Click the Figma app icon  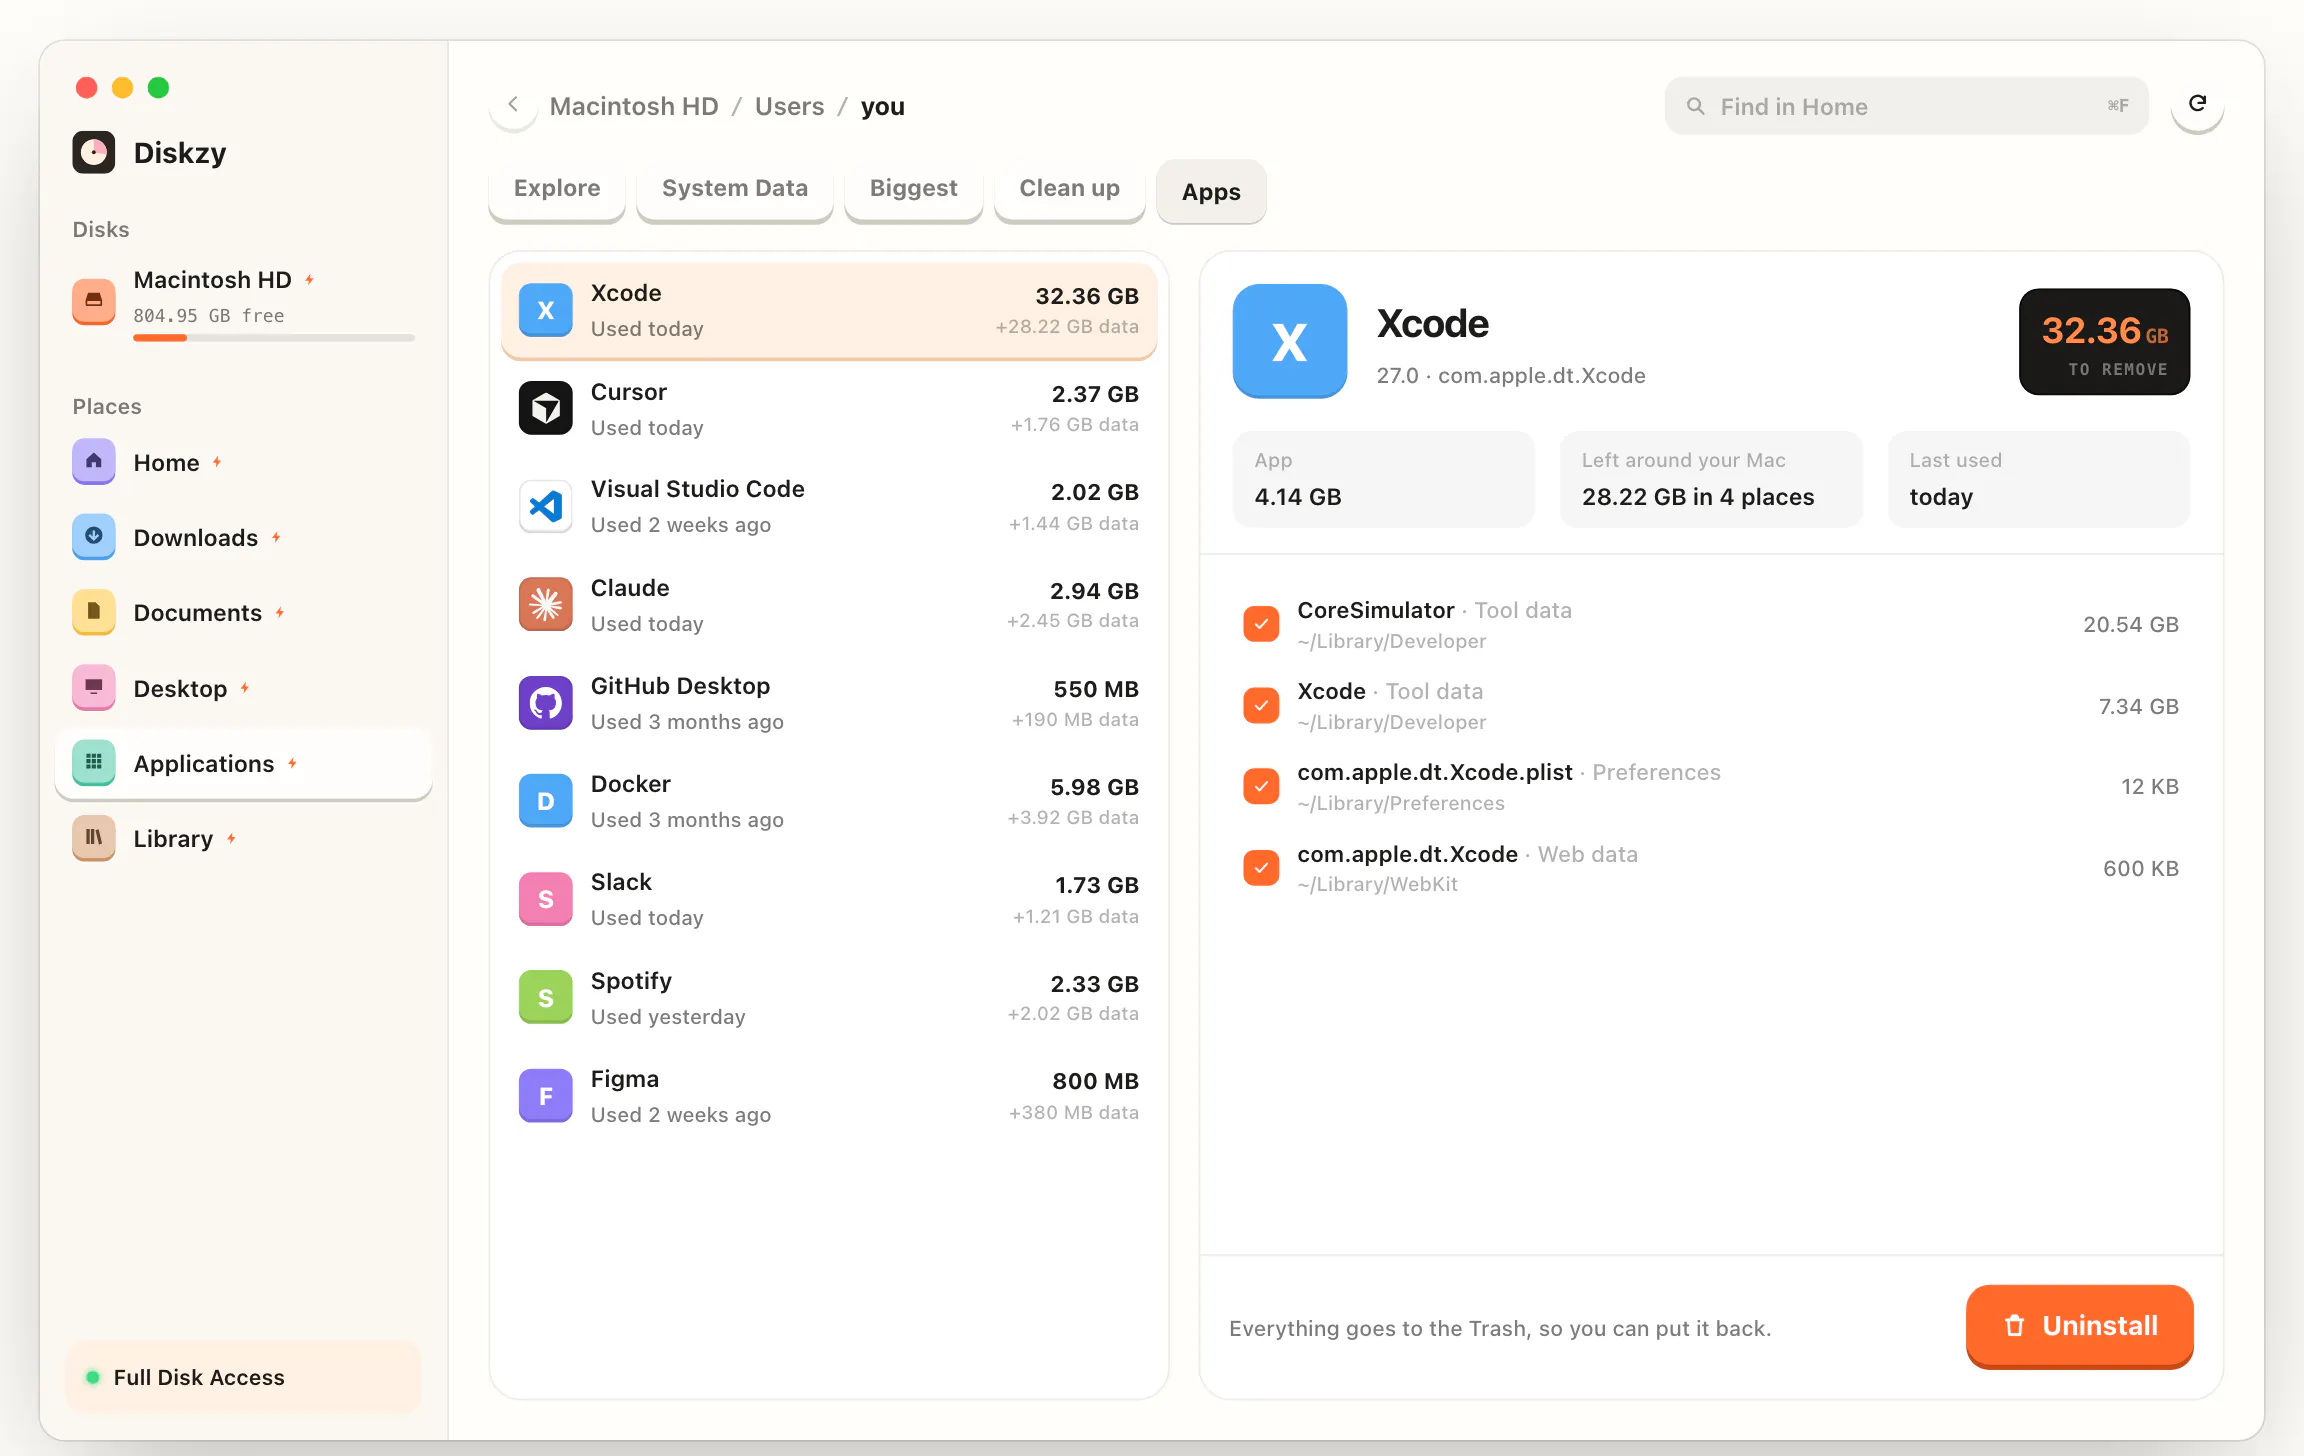[x=545, y=1096]
